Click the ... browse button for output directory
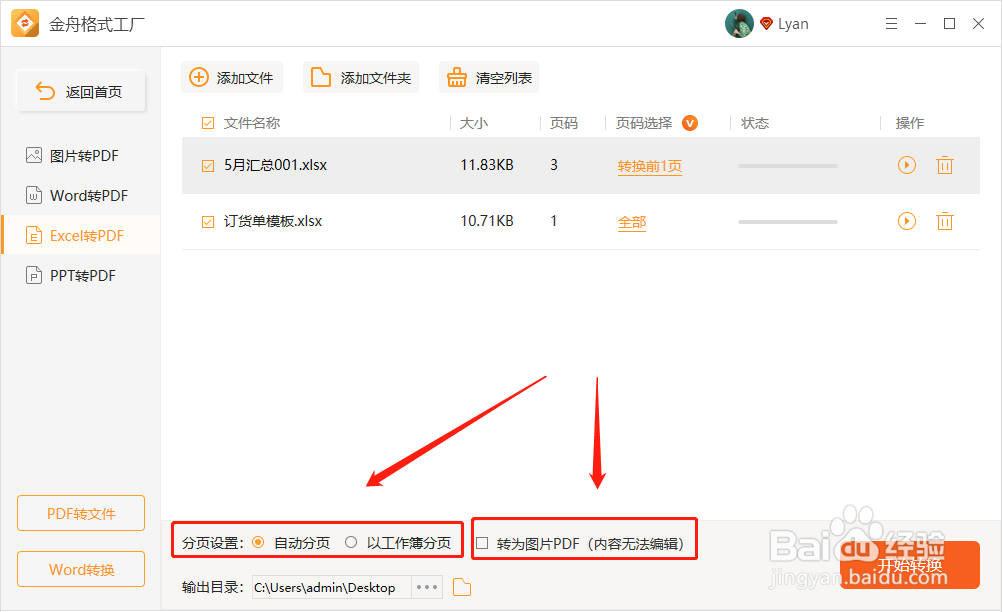The height and width of the screenshot is (612, 1003). 426,587
